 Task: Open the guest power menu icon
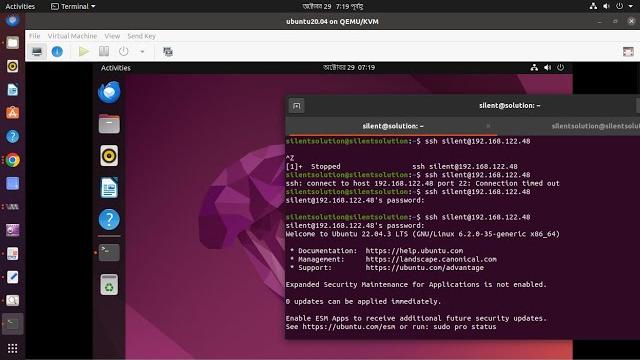click(560, 68)
